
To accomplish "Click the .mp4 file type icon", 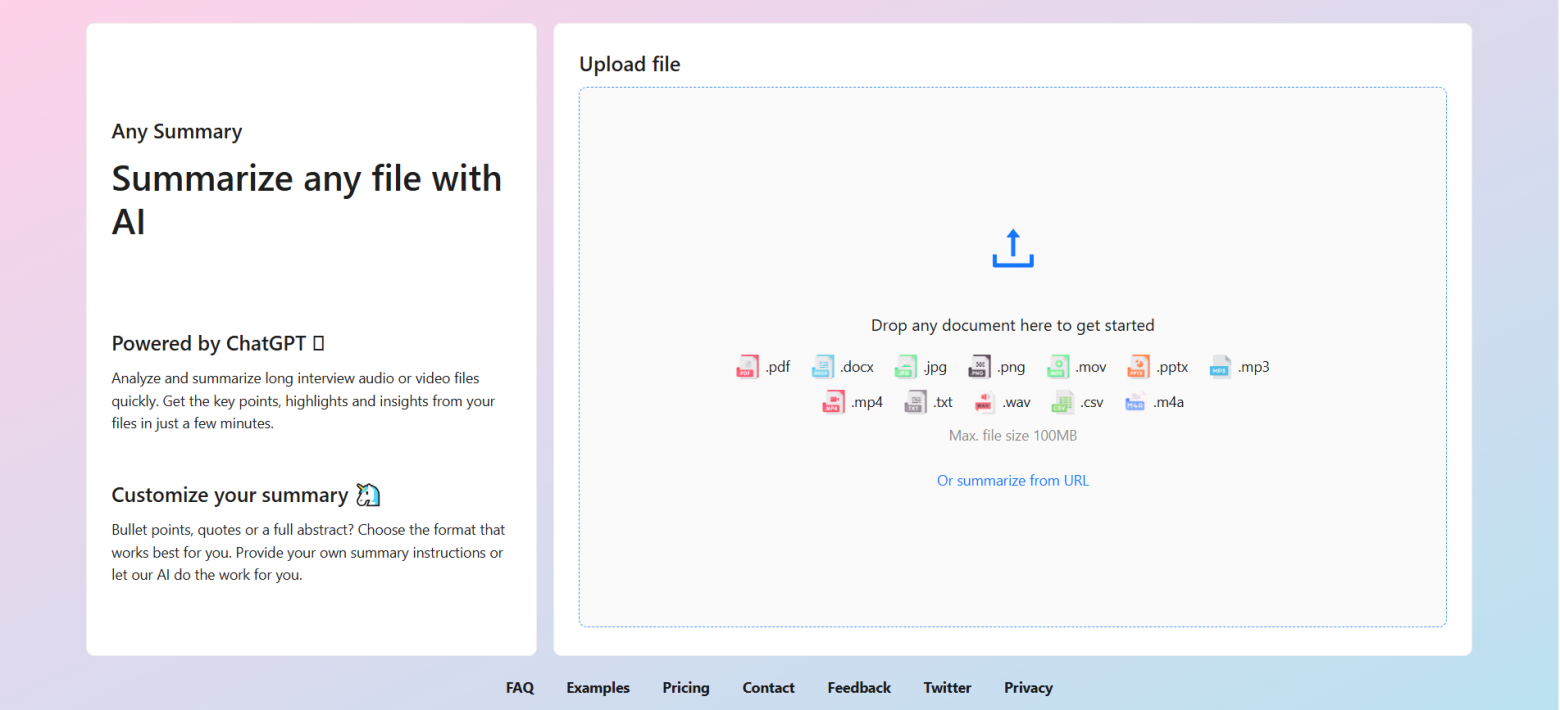I will click(x=833, y=403).
